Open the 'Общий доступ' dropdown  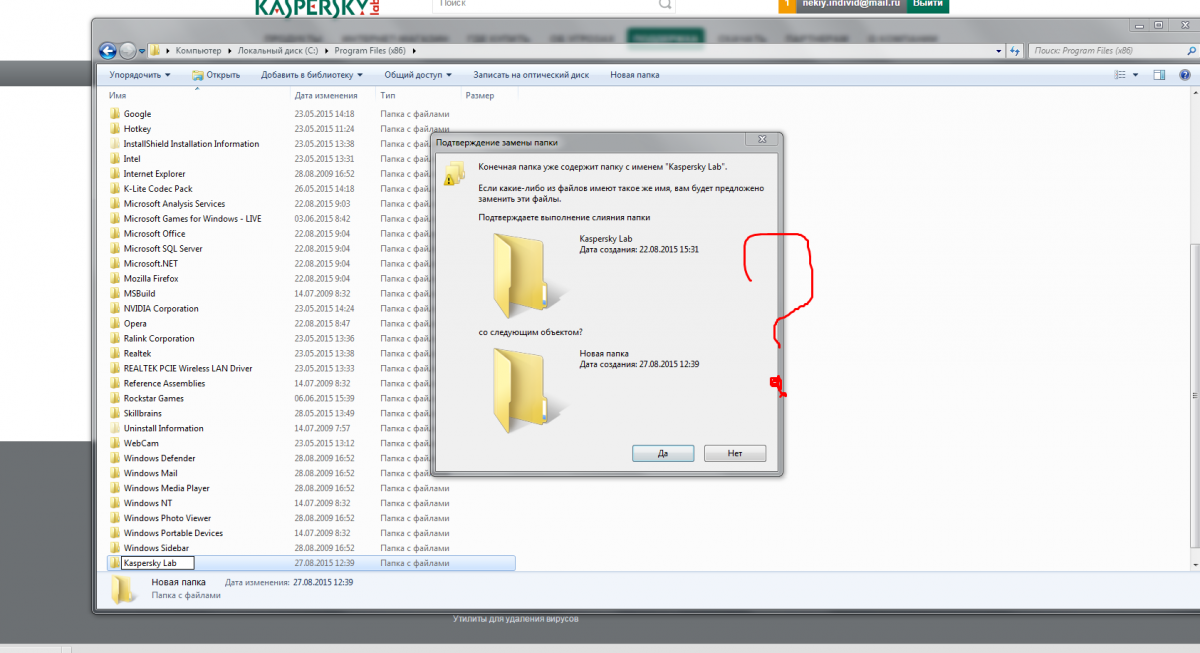click(x=417, y=75)
